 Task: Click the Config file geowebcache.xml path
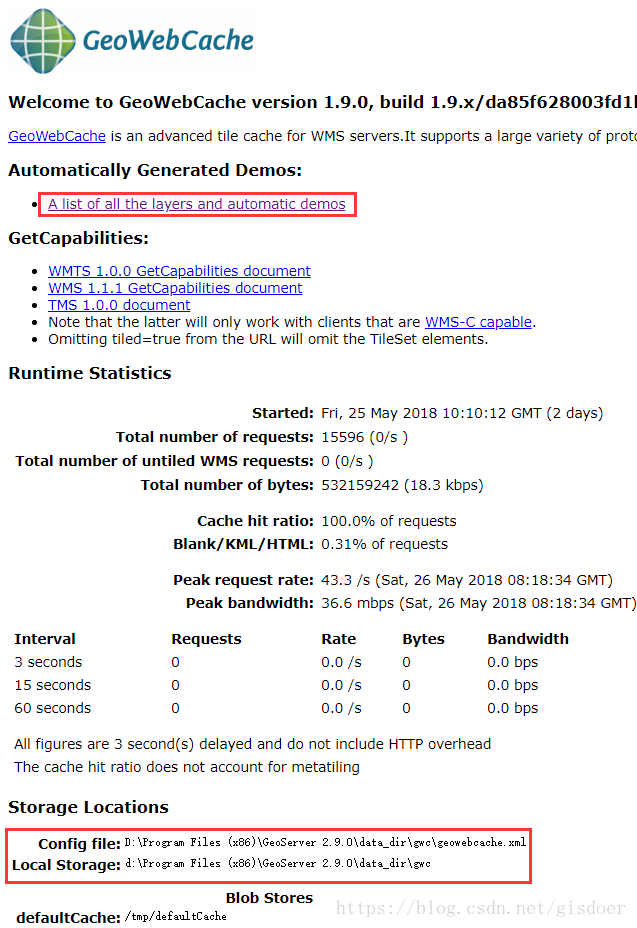coord(325,843)
